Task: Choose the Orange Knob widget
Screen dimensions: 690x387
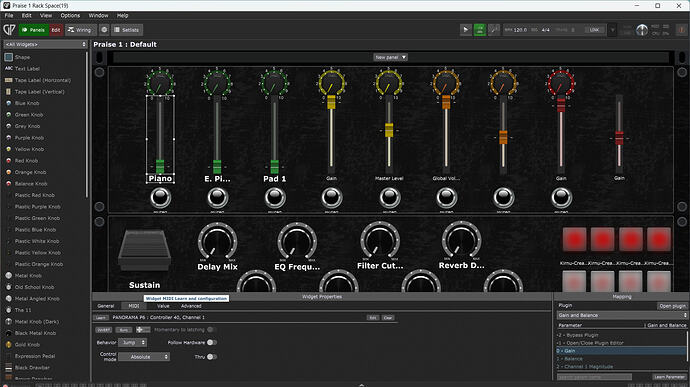Action: (25, 172)
